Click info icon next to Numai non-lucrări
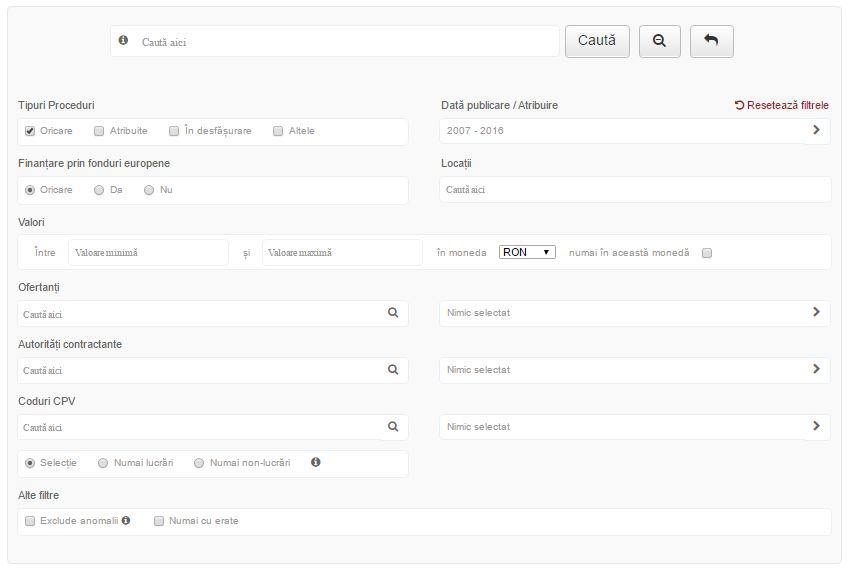Image resolution: width=849 pixels, height=570 pixels. coord(316,462)
